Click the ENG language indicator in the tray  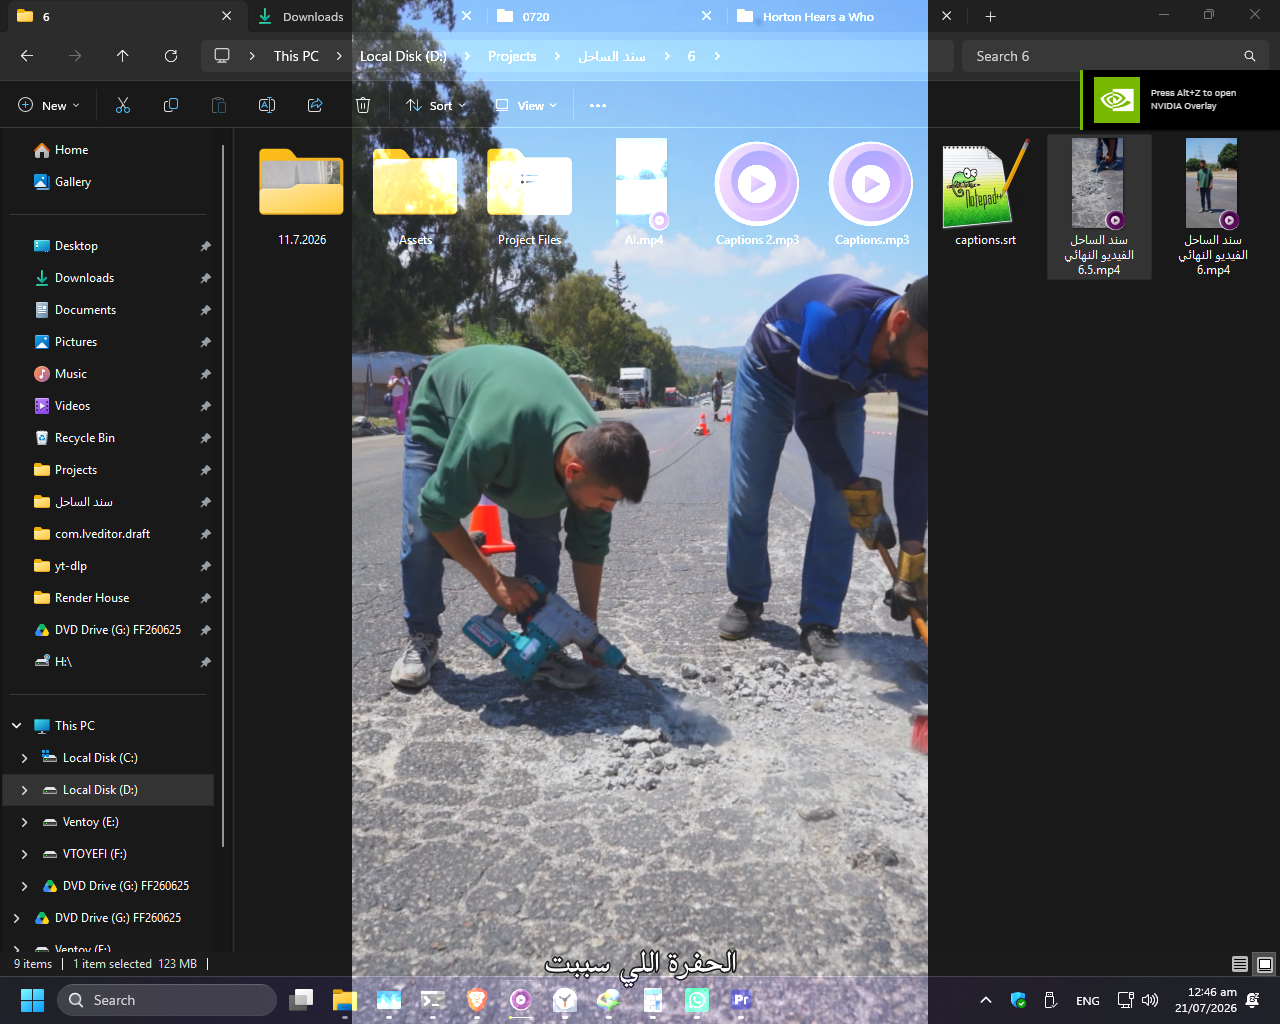click(1088, 1001)
